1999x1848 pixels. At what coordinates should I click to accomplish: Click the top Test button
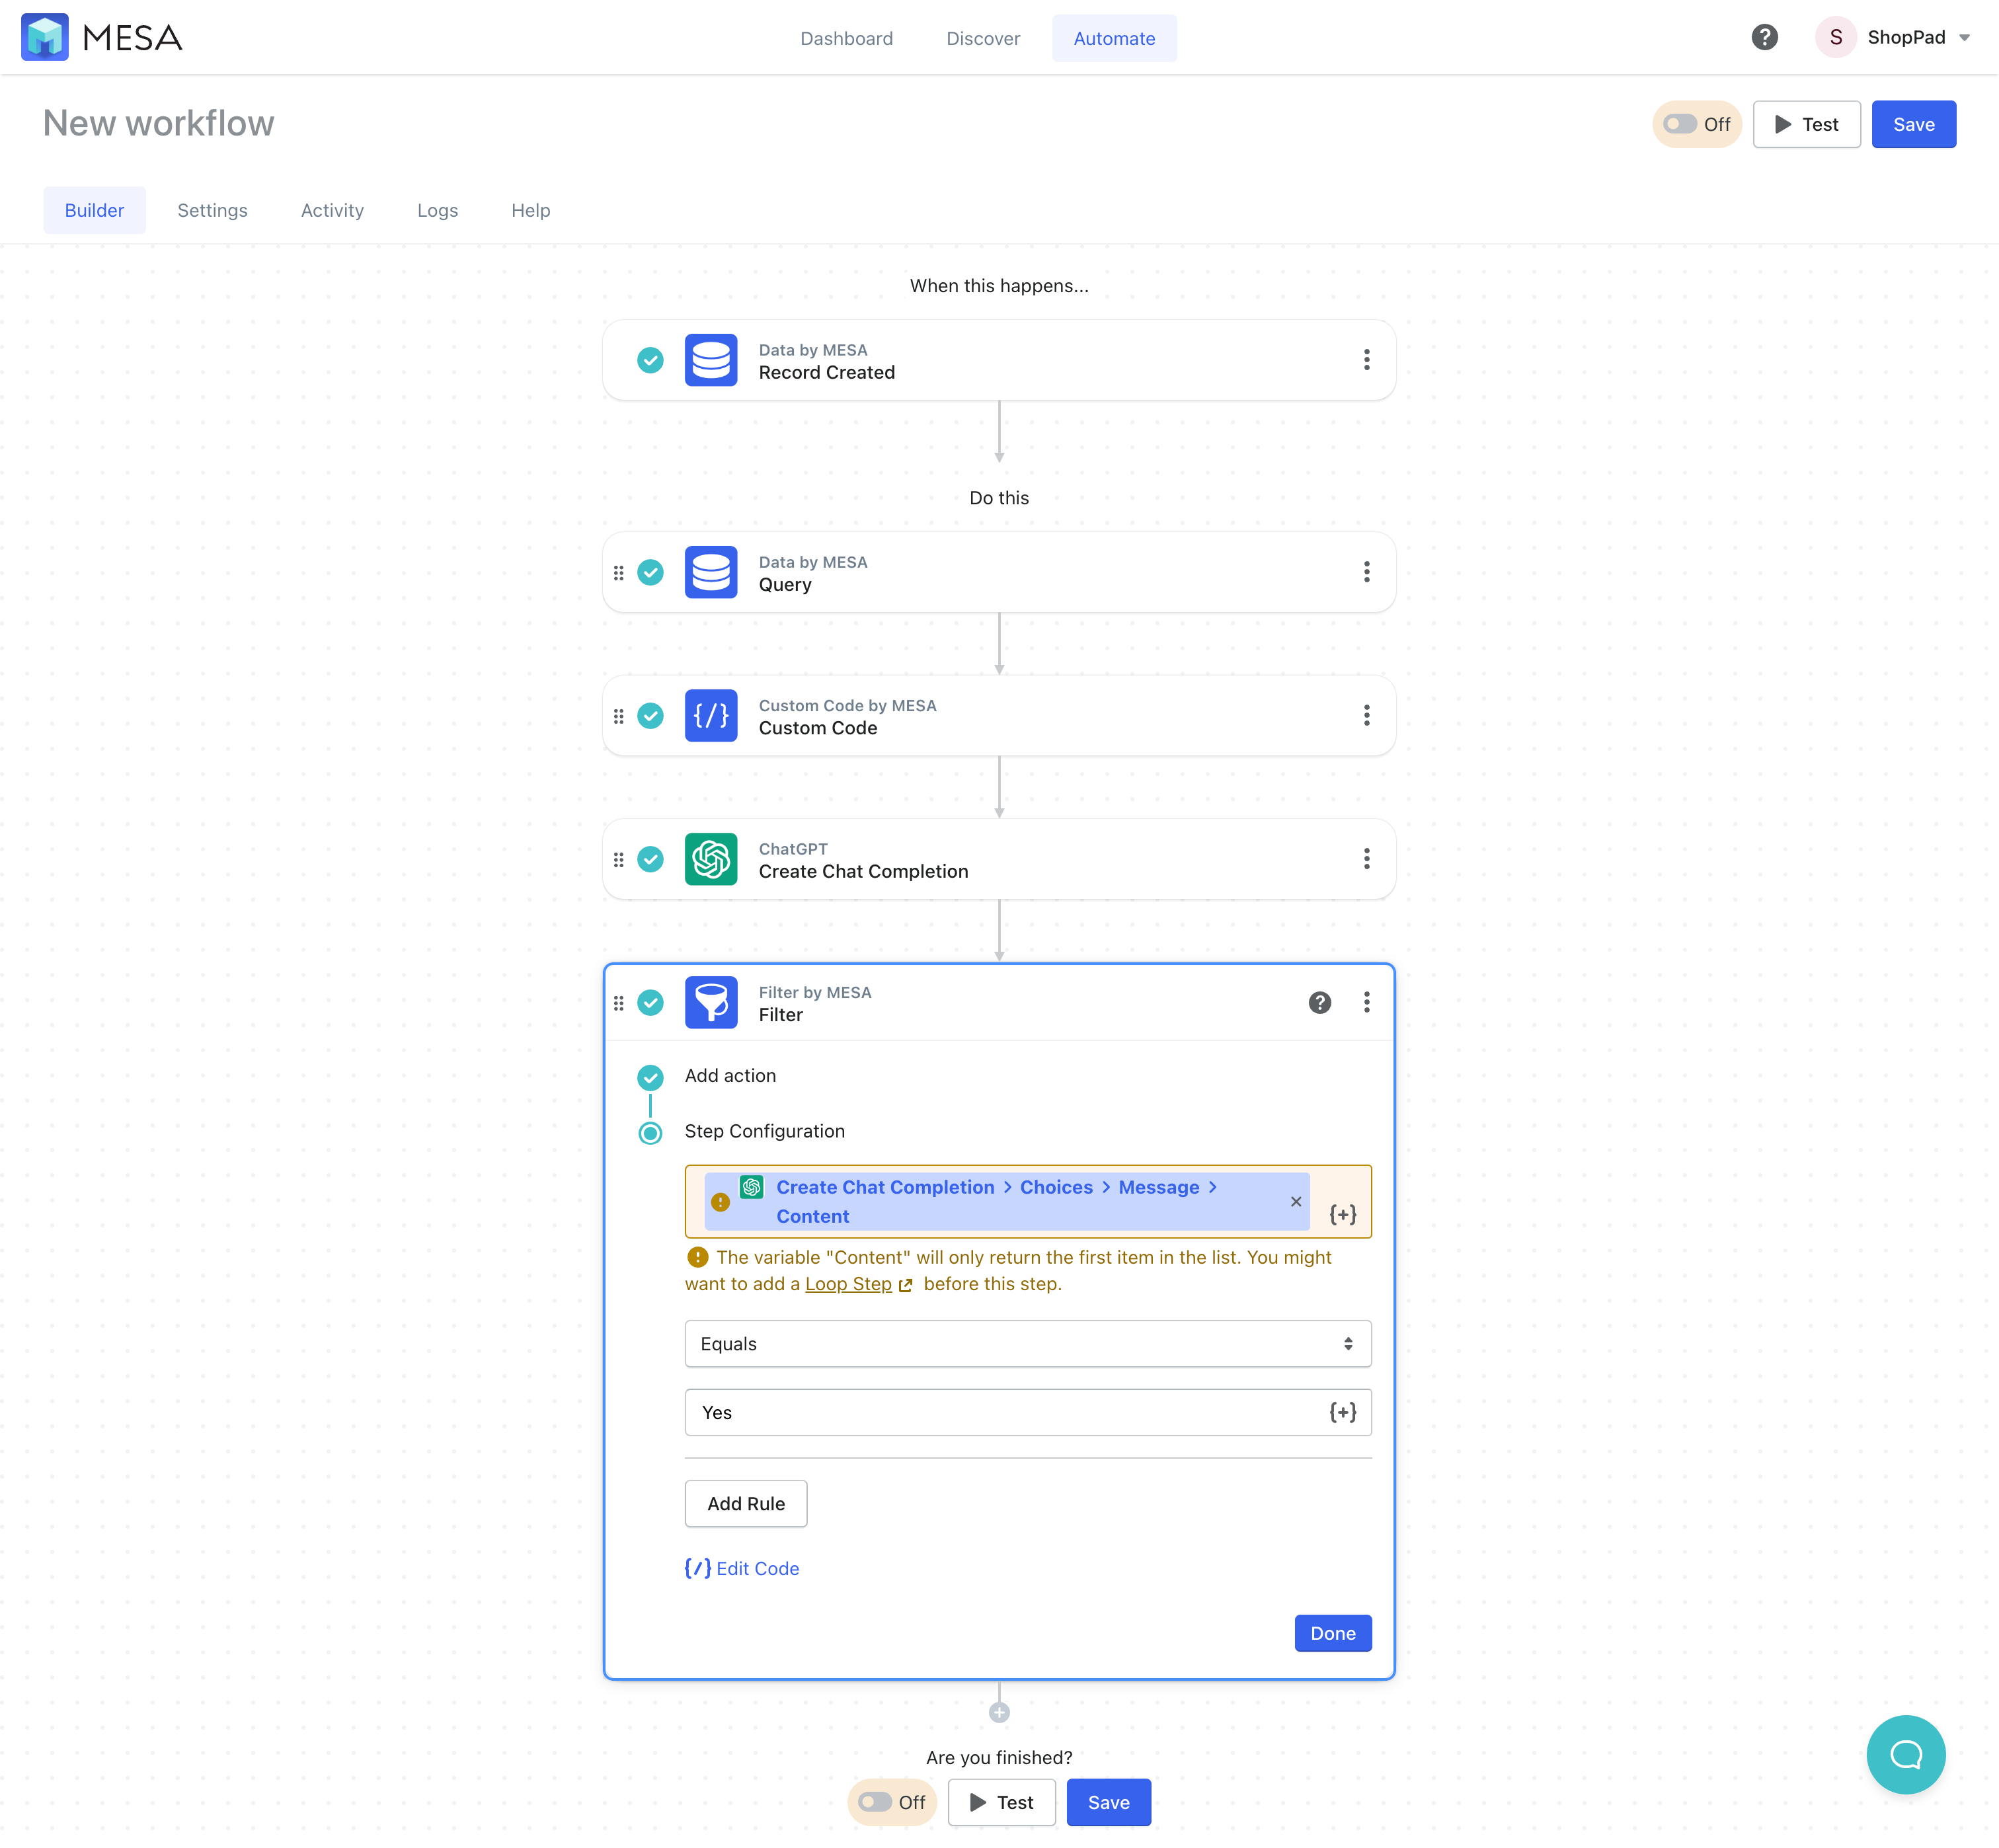(1806, 124)
